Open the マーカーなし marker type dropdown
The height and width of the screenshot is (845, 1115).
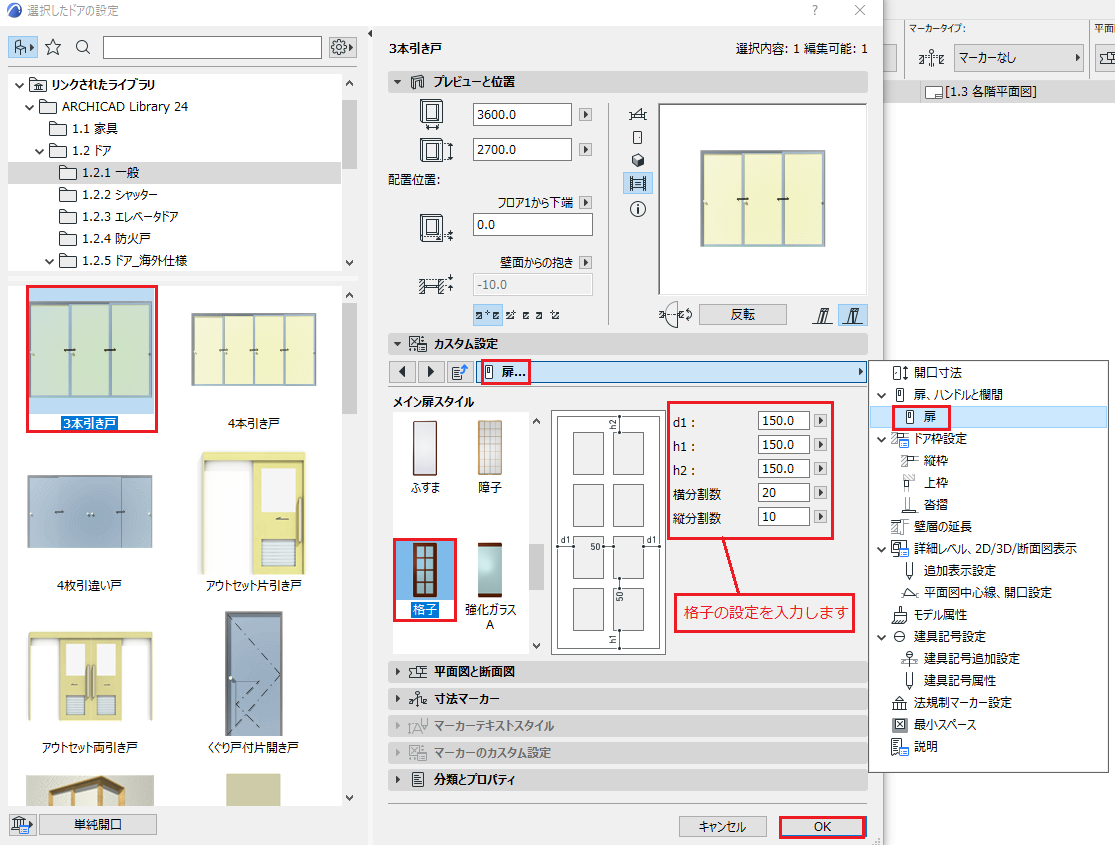click(x=1018, y=58)
